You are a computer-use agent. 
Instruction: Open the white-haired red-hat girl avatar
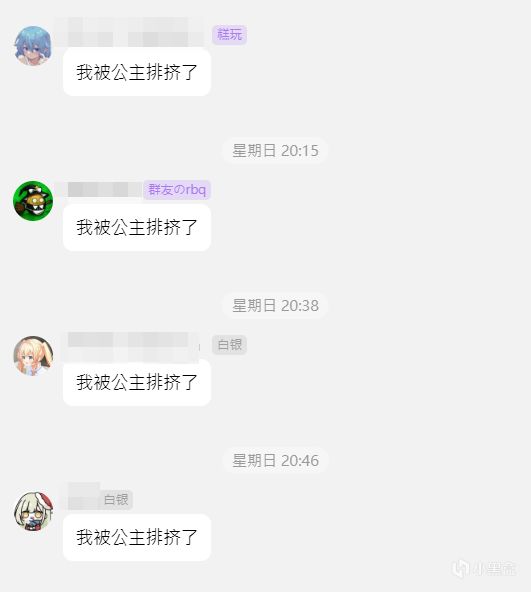[x=33, y=511]
